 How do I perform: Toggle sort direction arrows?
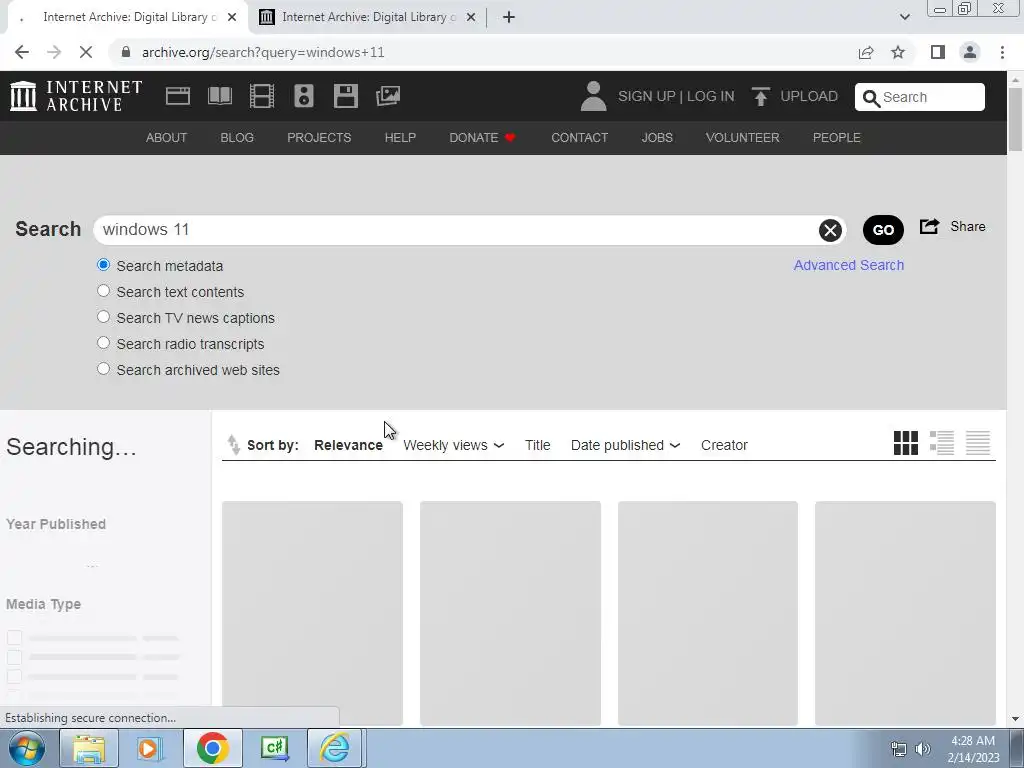pos(233,444)
